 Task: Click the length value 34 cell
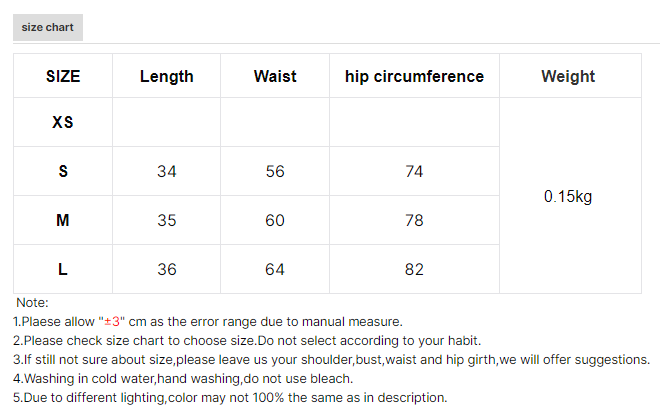tap(167, 172)
